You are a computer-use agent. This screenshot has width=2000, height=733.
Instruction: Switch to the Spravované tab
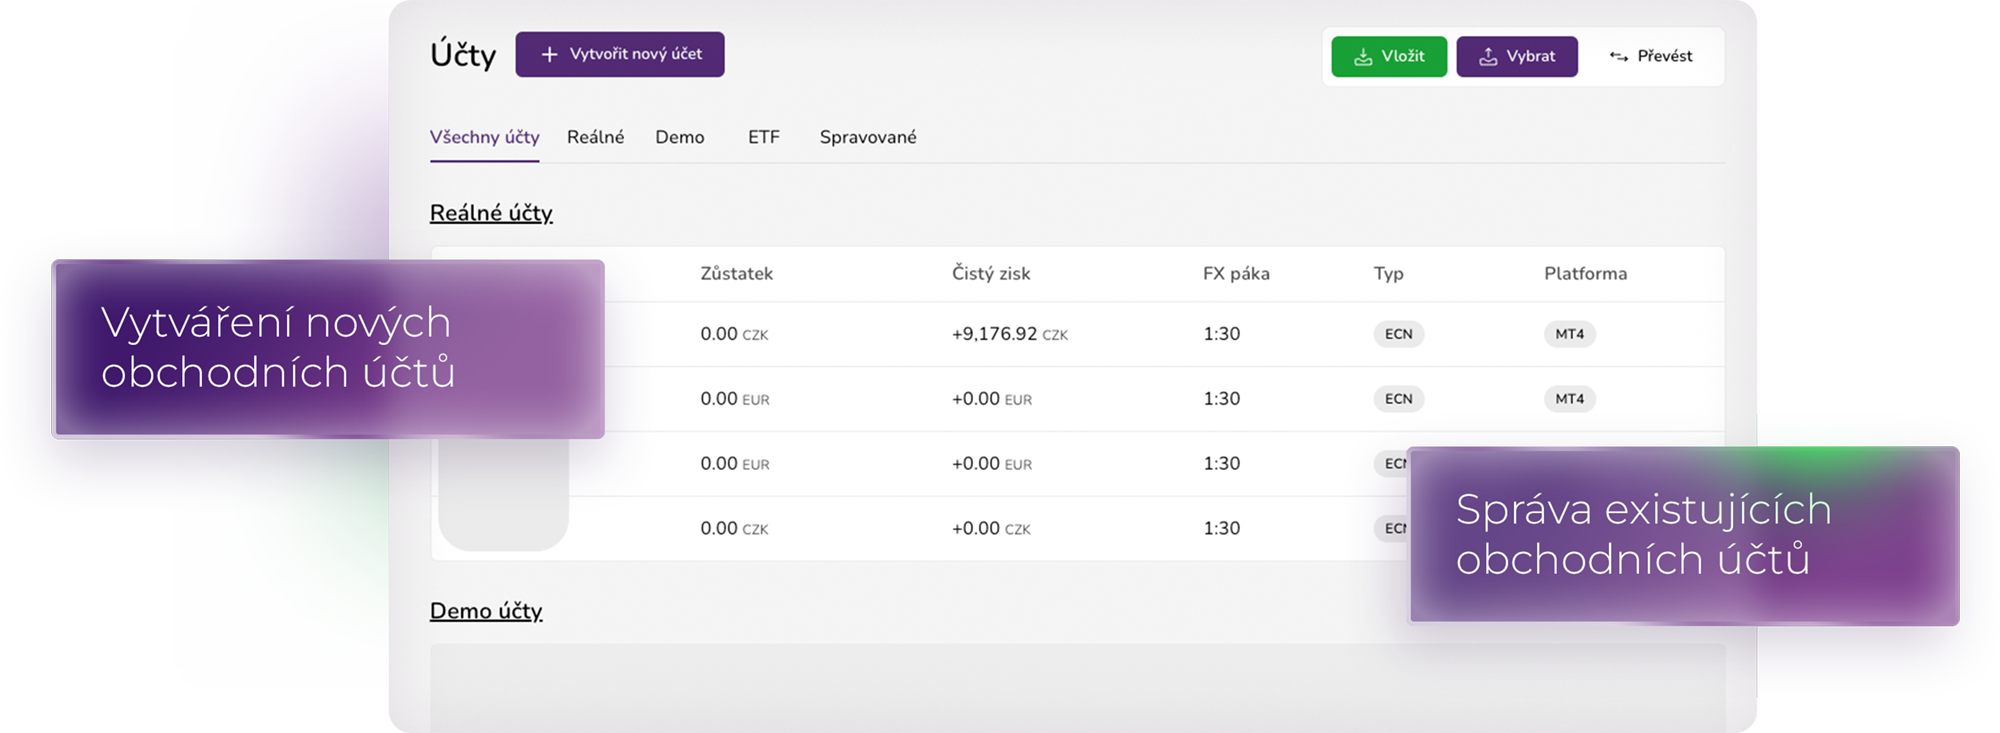tap(868, 138)
